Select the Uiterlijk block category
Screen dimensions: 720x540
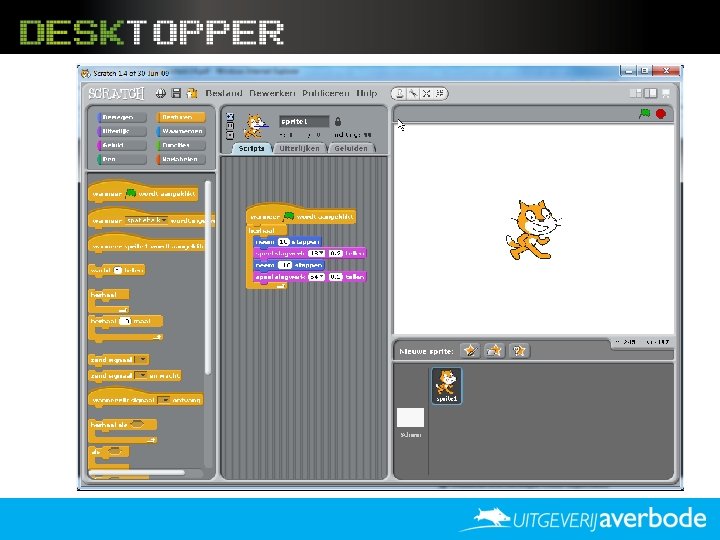(122, 131)
